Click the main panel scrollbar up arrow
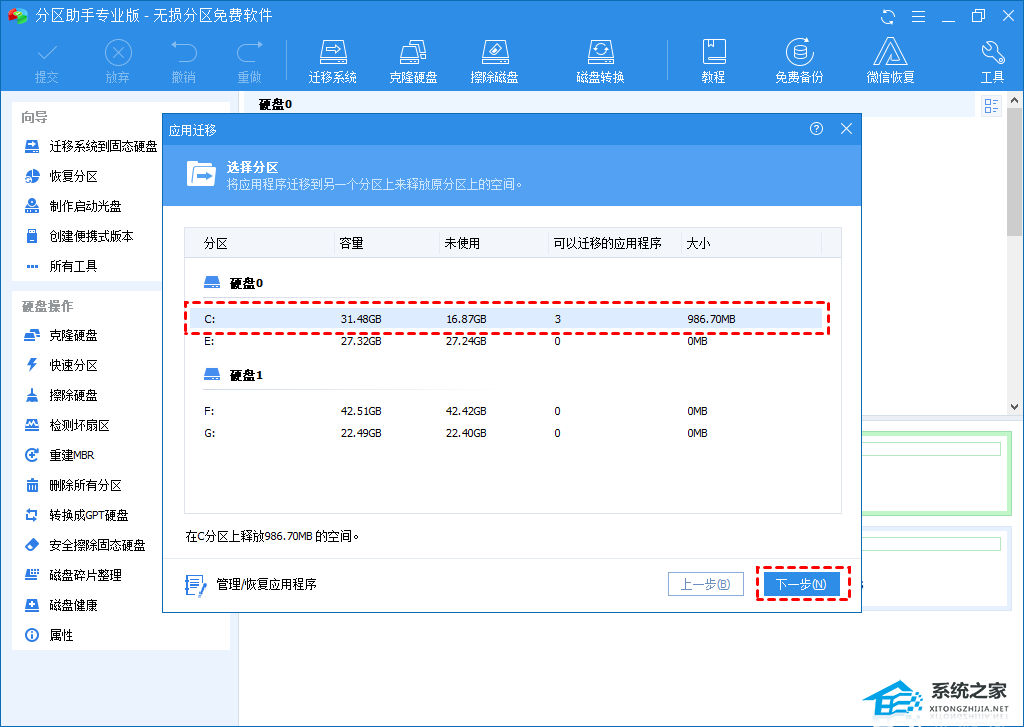Screen dimensions: 1024x727 pyautogui.click(x=1014, y=101)
